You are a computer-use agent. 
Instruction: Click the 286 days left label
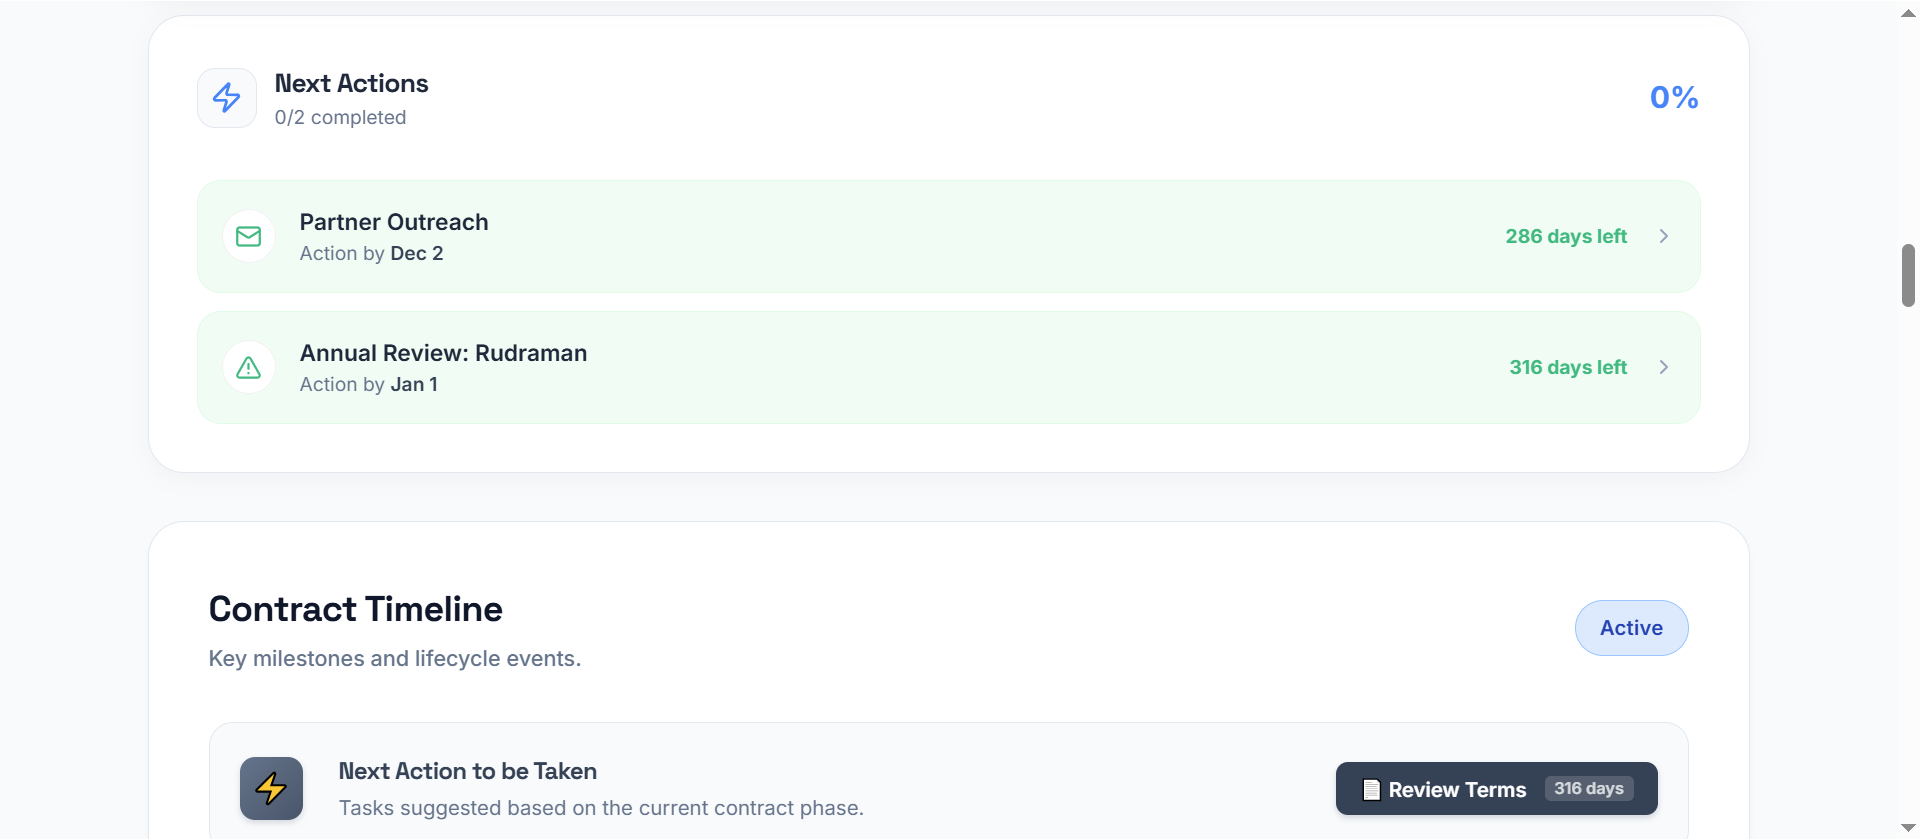1566,236
